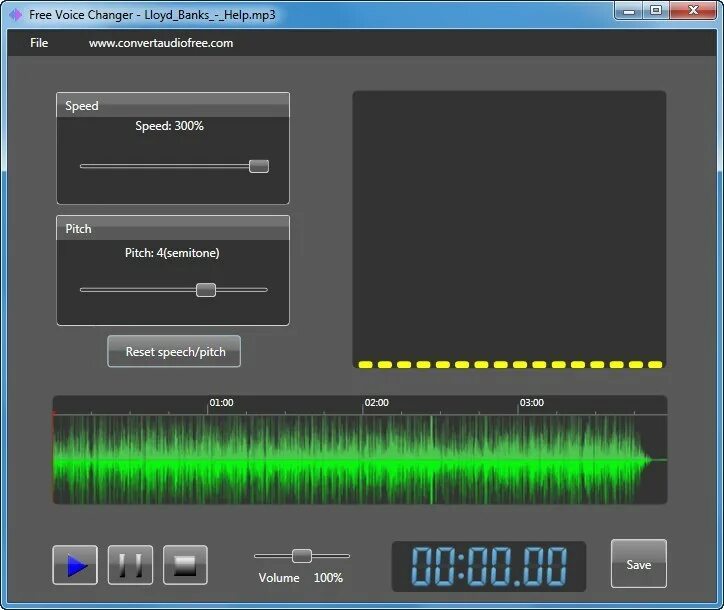Close the Free Voice Changer window
Viewport: 724px width, 610px height.
(693, 10)
